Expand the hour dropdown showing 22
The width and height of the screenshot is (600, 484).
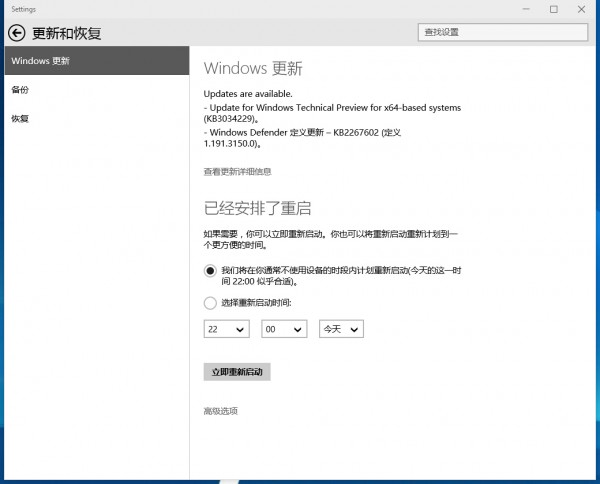pyautogui.click(x=226, y=329)
